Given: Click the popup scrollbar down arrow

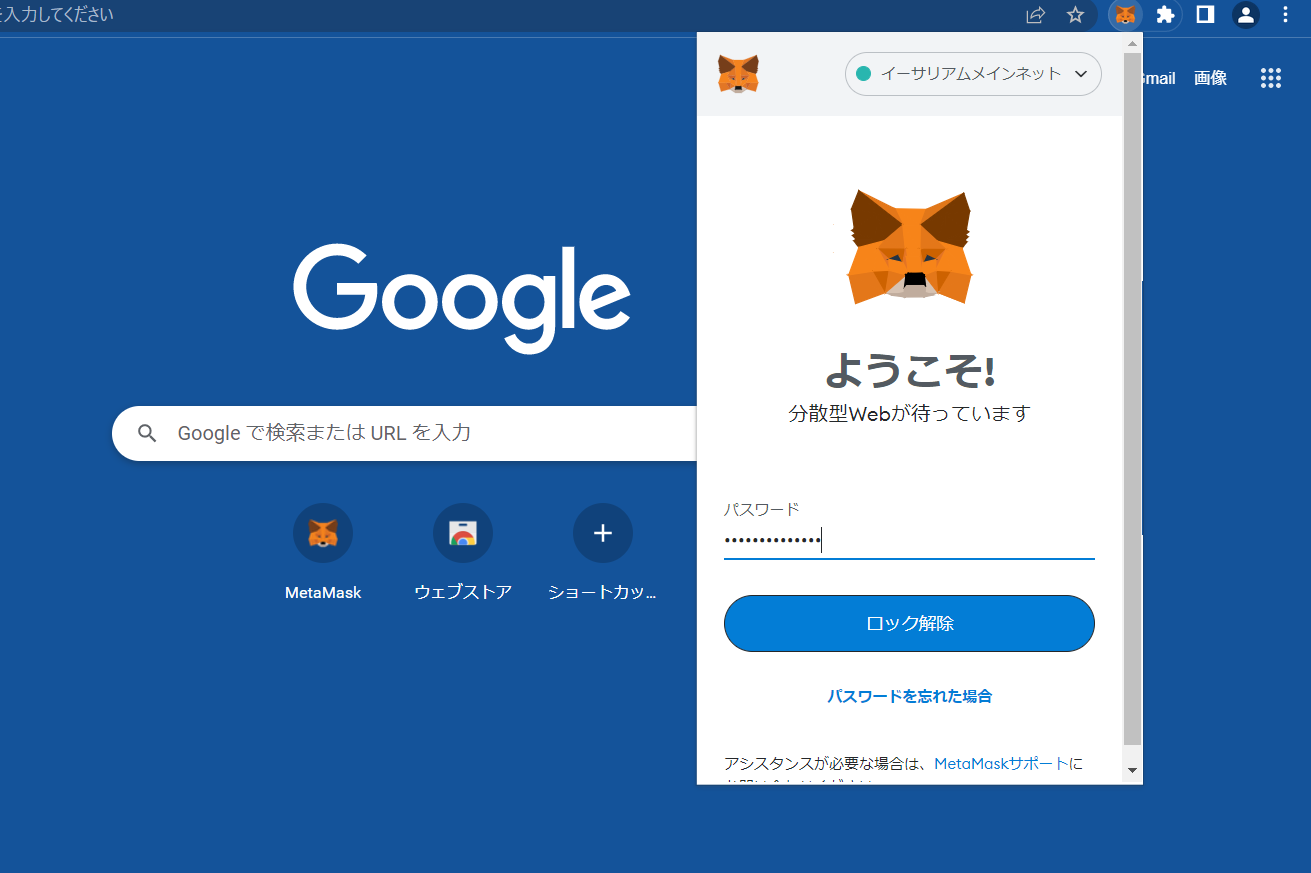Looking at the screenshot, I should (1132, 770).
